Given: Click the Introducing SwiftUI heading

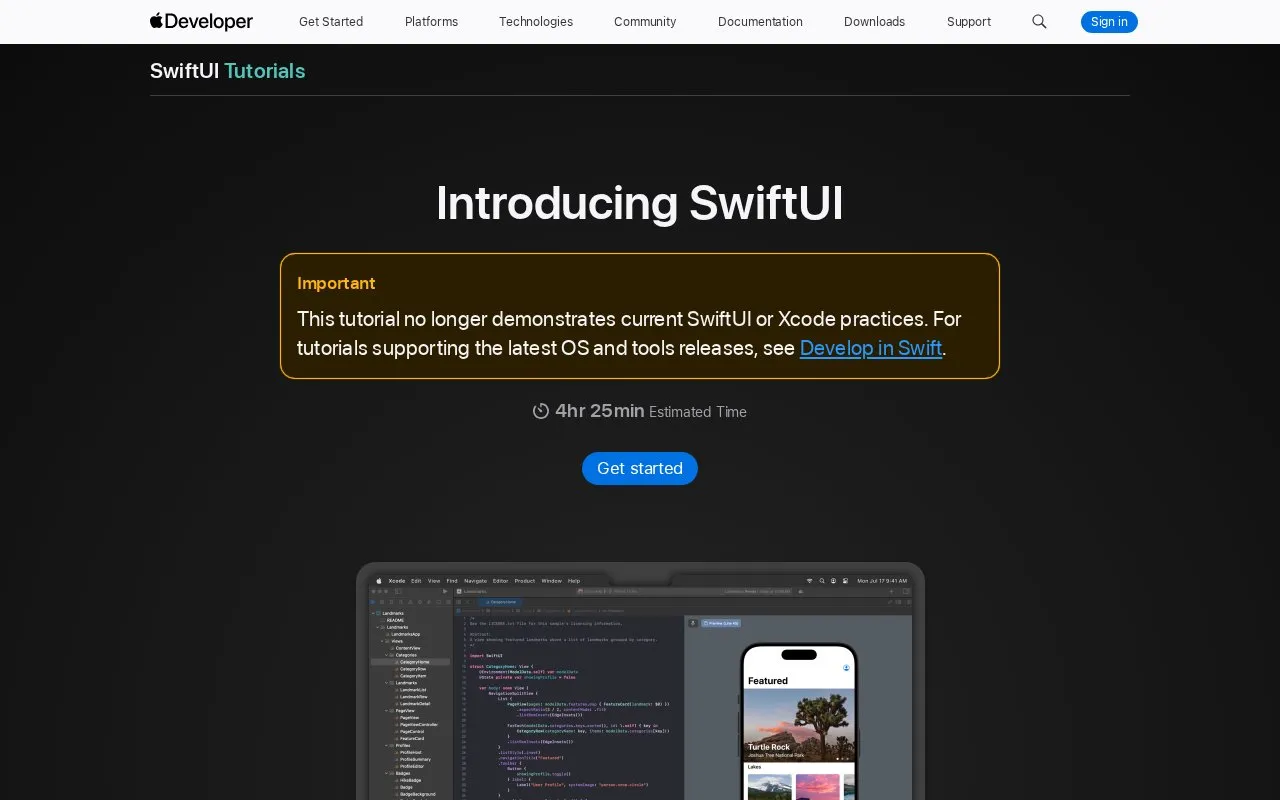Looking at the screenshot, I should [x=640, y=203].
